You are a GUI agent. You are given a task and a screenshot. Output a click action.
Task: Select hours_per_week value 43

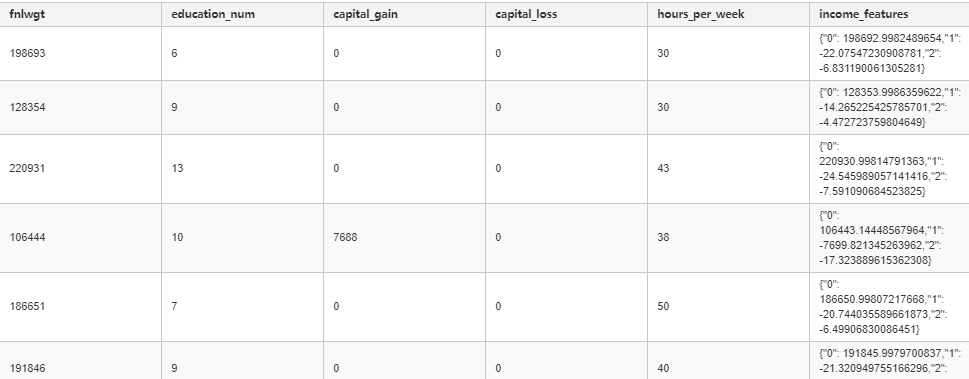click(x=663, y=169)
